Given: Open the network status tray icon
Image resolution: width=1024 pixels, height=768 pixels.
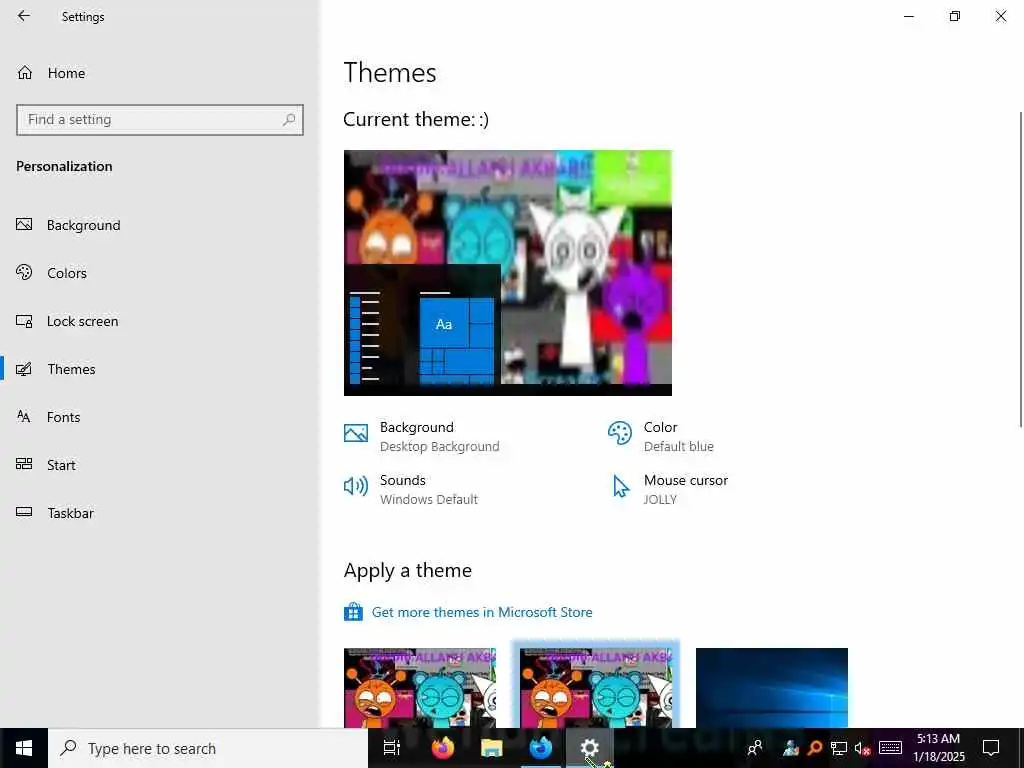Looking at the screenshot, I should [x=839, y=748].
